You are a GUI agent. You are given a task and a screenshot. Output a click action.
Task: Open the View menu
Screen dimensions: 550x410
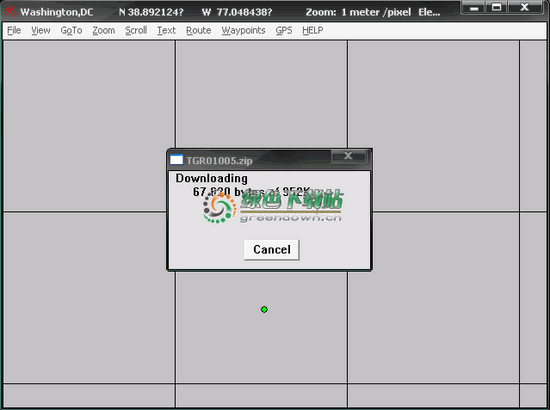[41, 31]
